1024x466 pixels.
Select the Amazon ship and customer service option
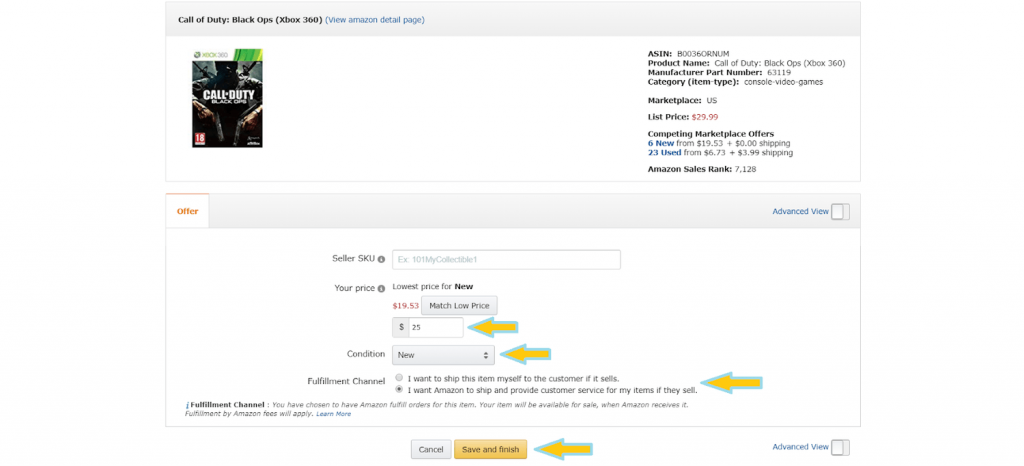click(x=399, y=390)
